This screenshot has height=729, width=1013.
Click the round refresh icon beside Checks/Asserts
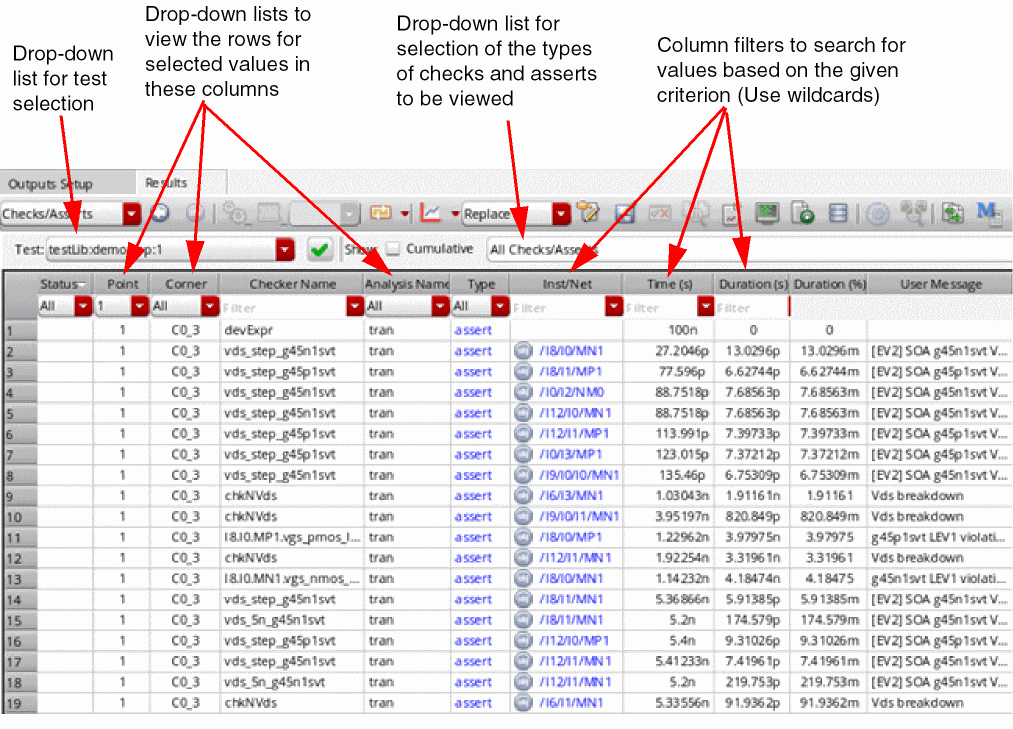pos(159,213)
